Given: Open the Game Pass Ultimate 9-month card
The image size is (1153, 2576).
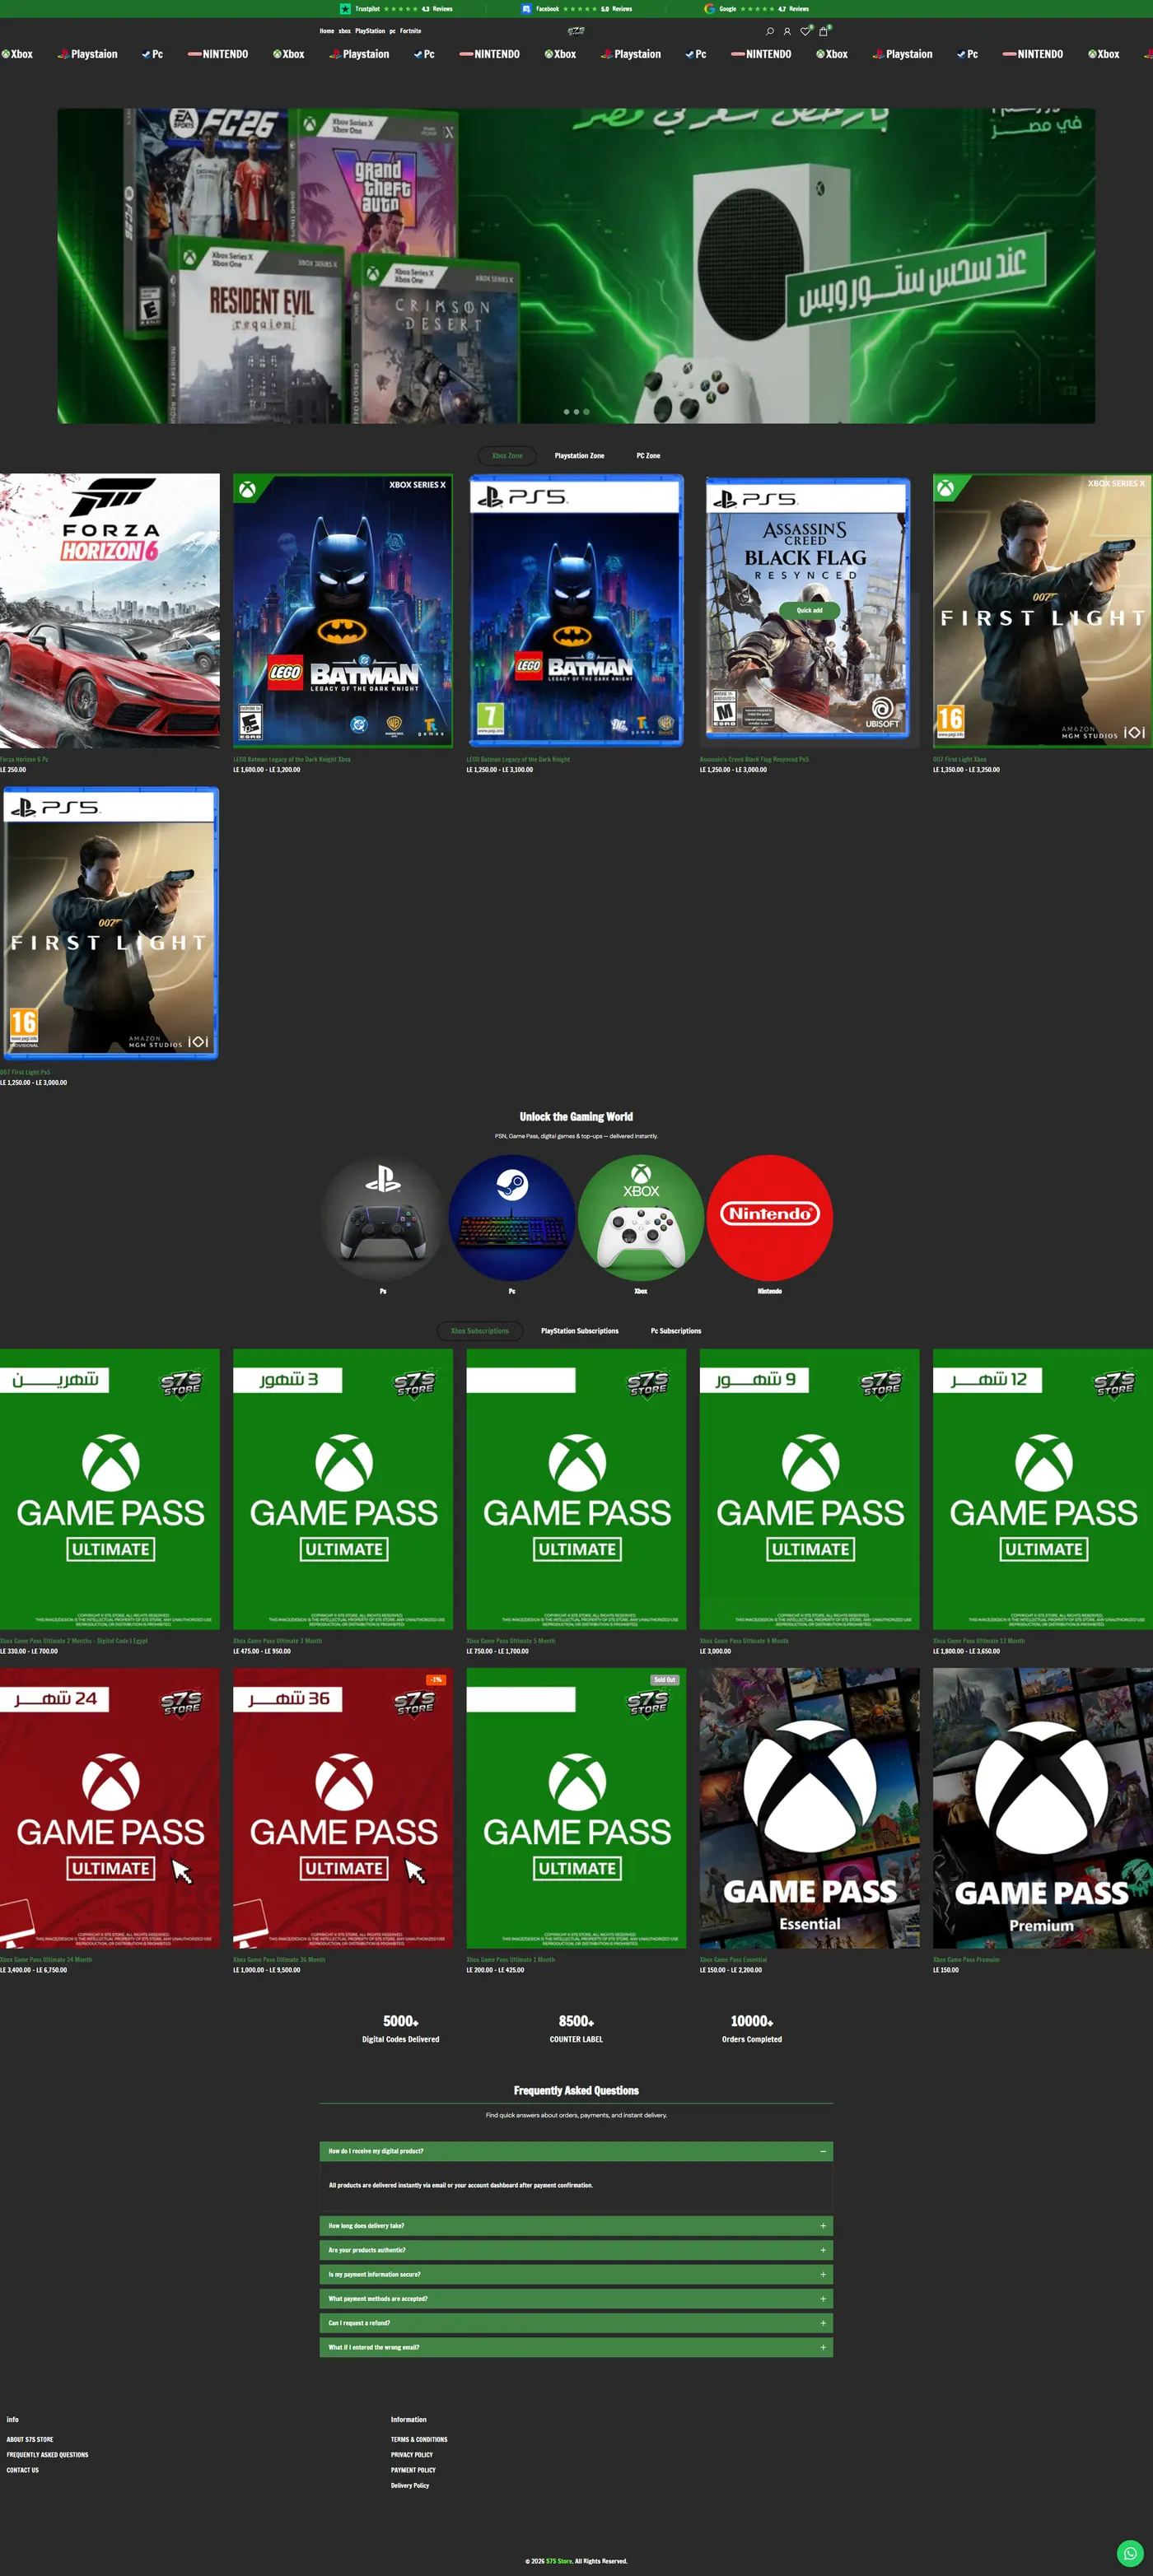Looking at the screenshot, I should (809, 1489).
